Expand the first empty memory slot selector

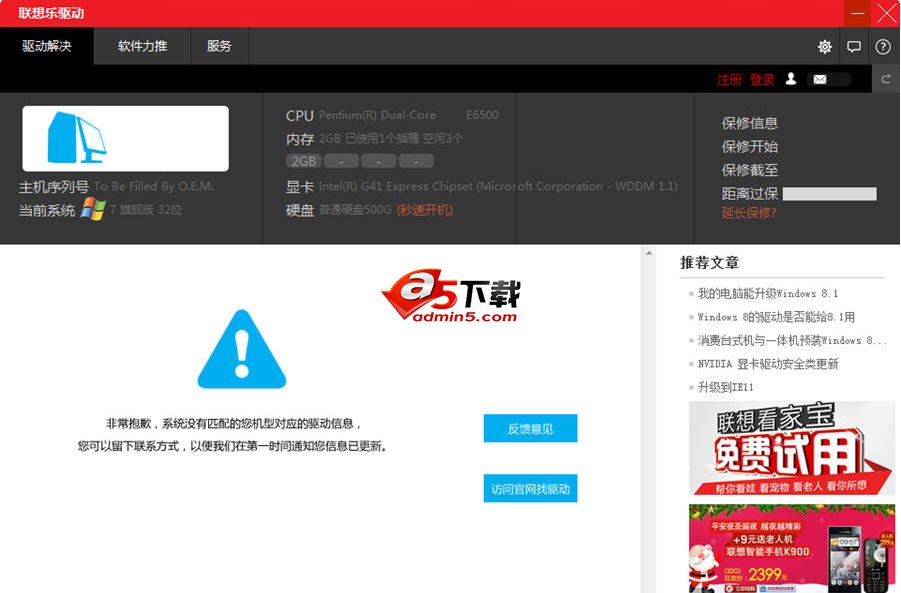(340, 161)
